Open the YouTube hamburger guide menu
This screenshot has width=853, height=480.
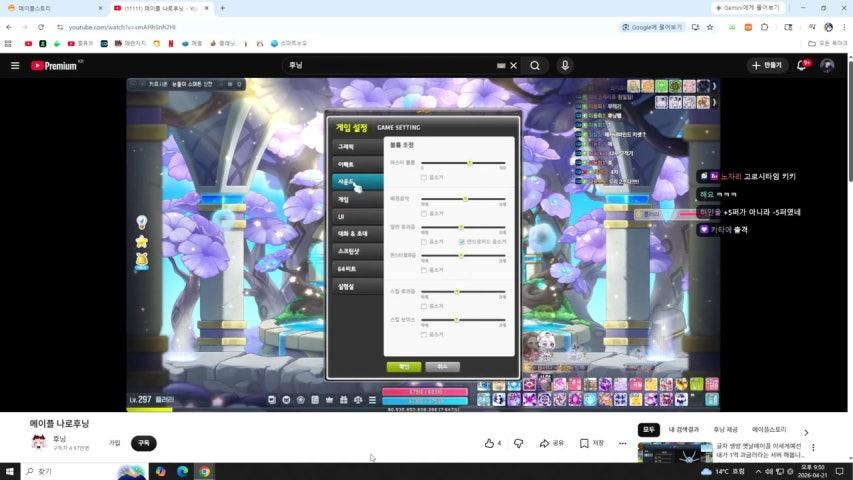click(15, 65)
